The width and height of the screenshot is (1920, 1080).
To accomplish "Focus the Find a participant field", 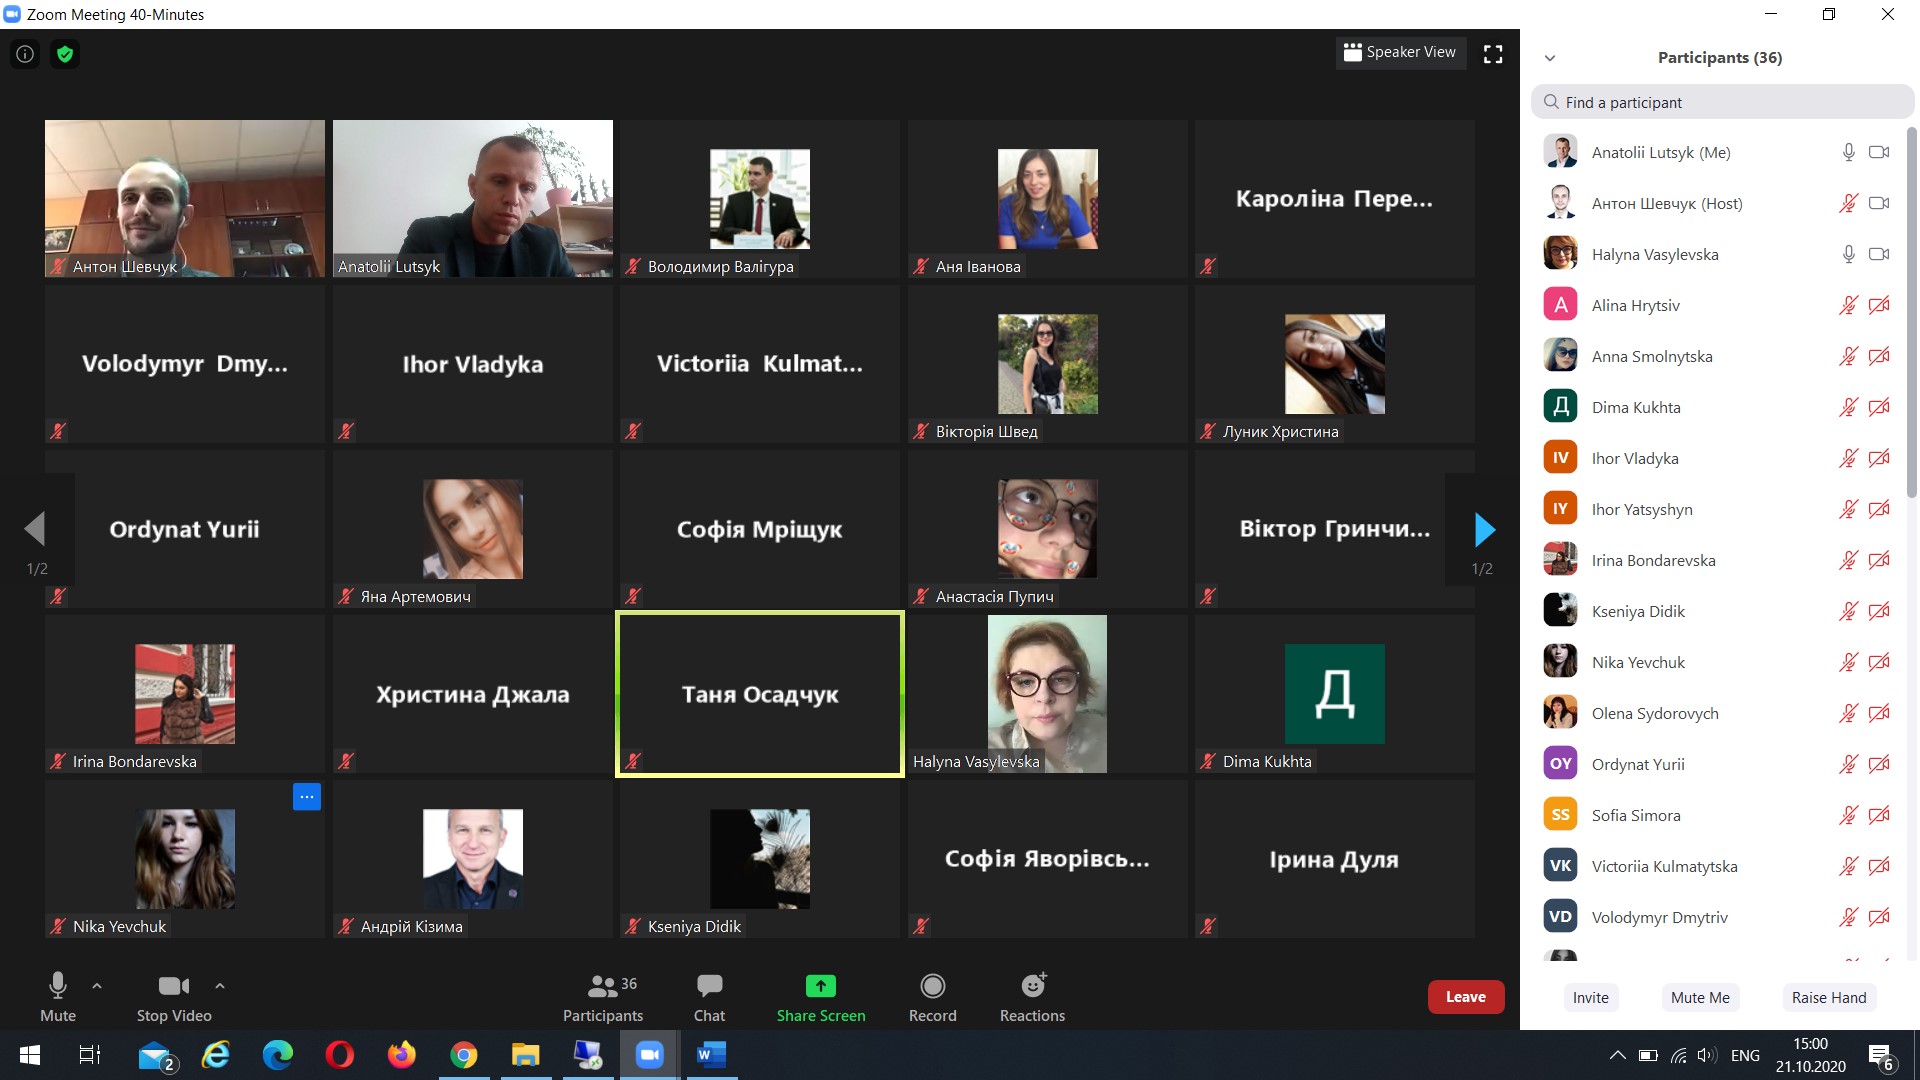I will click(1722, 102).
